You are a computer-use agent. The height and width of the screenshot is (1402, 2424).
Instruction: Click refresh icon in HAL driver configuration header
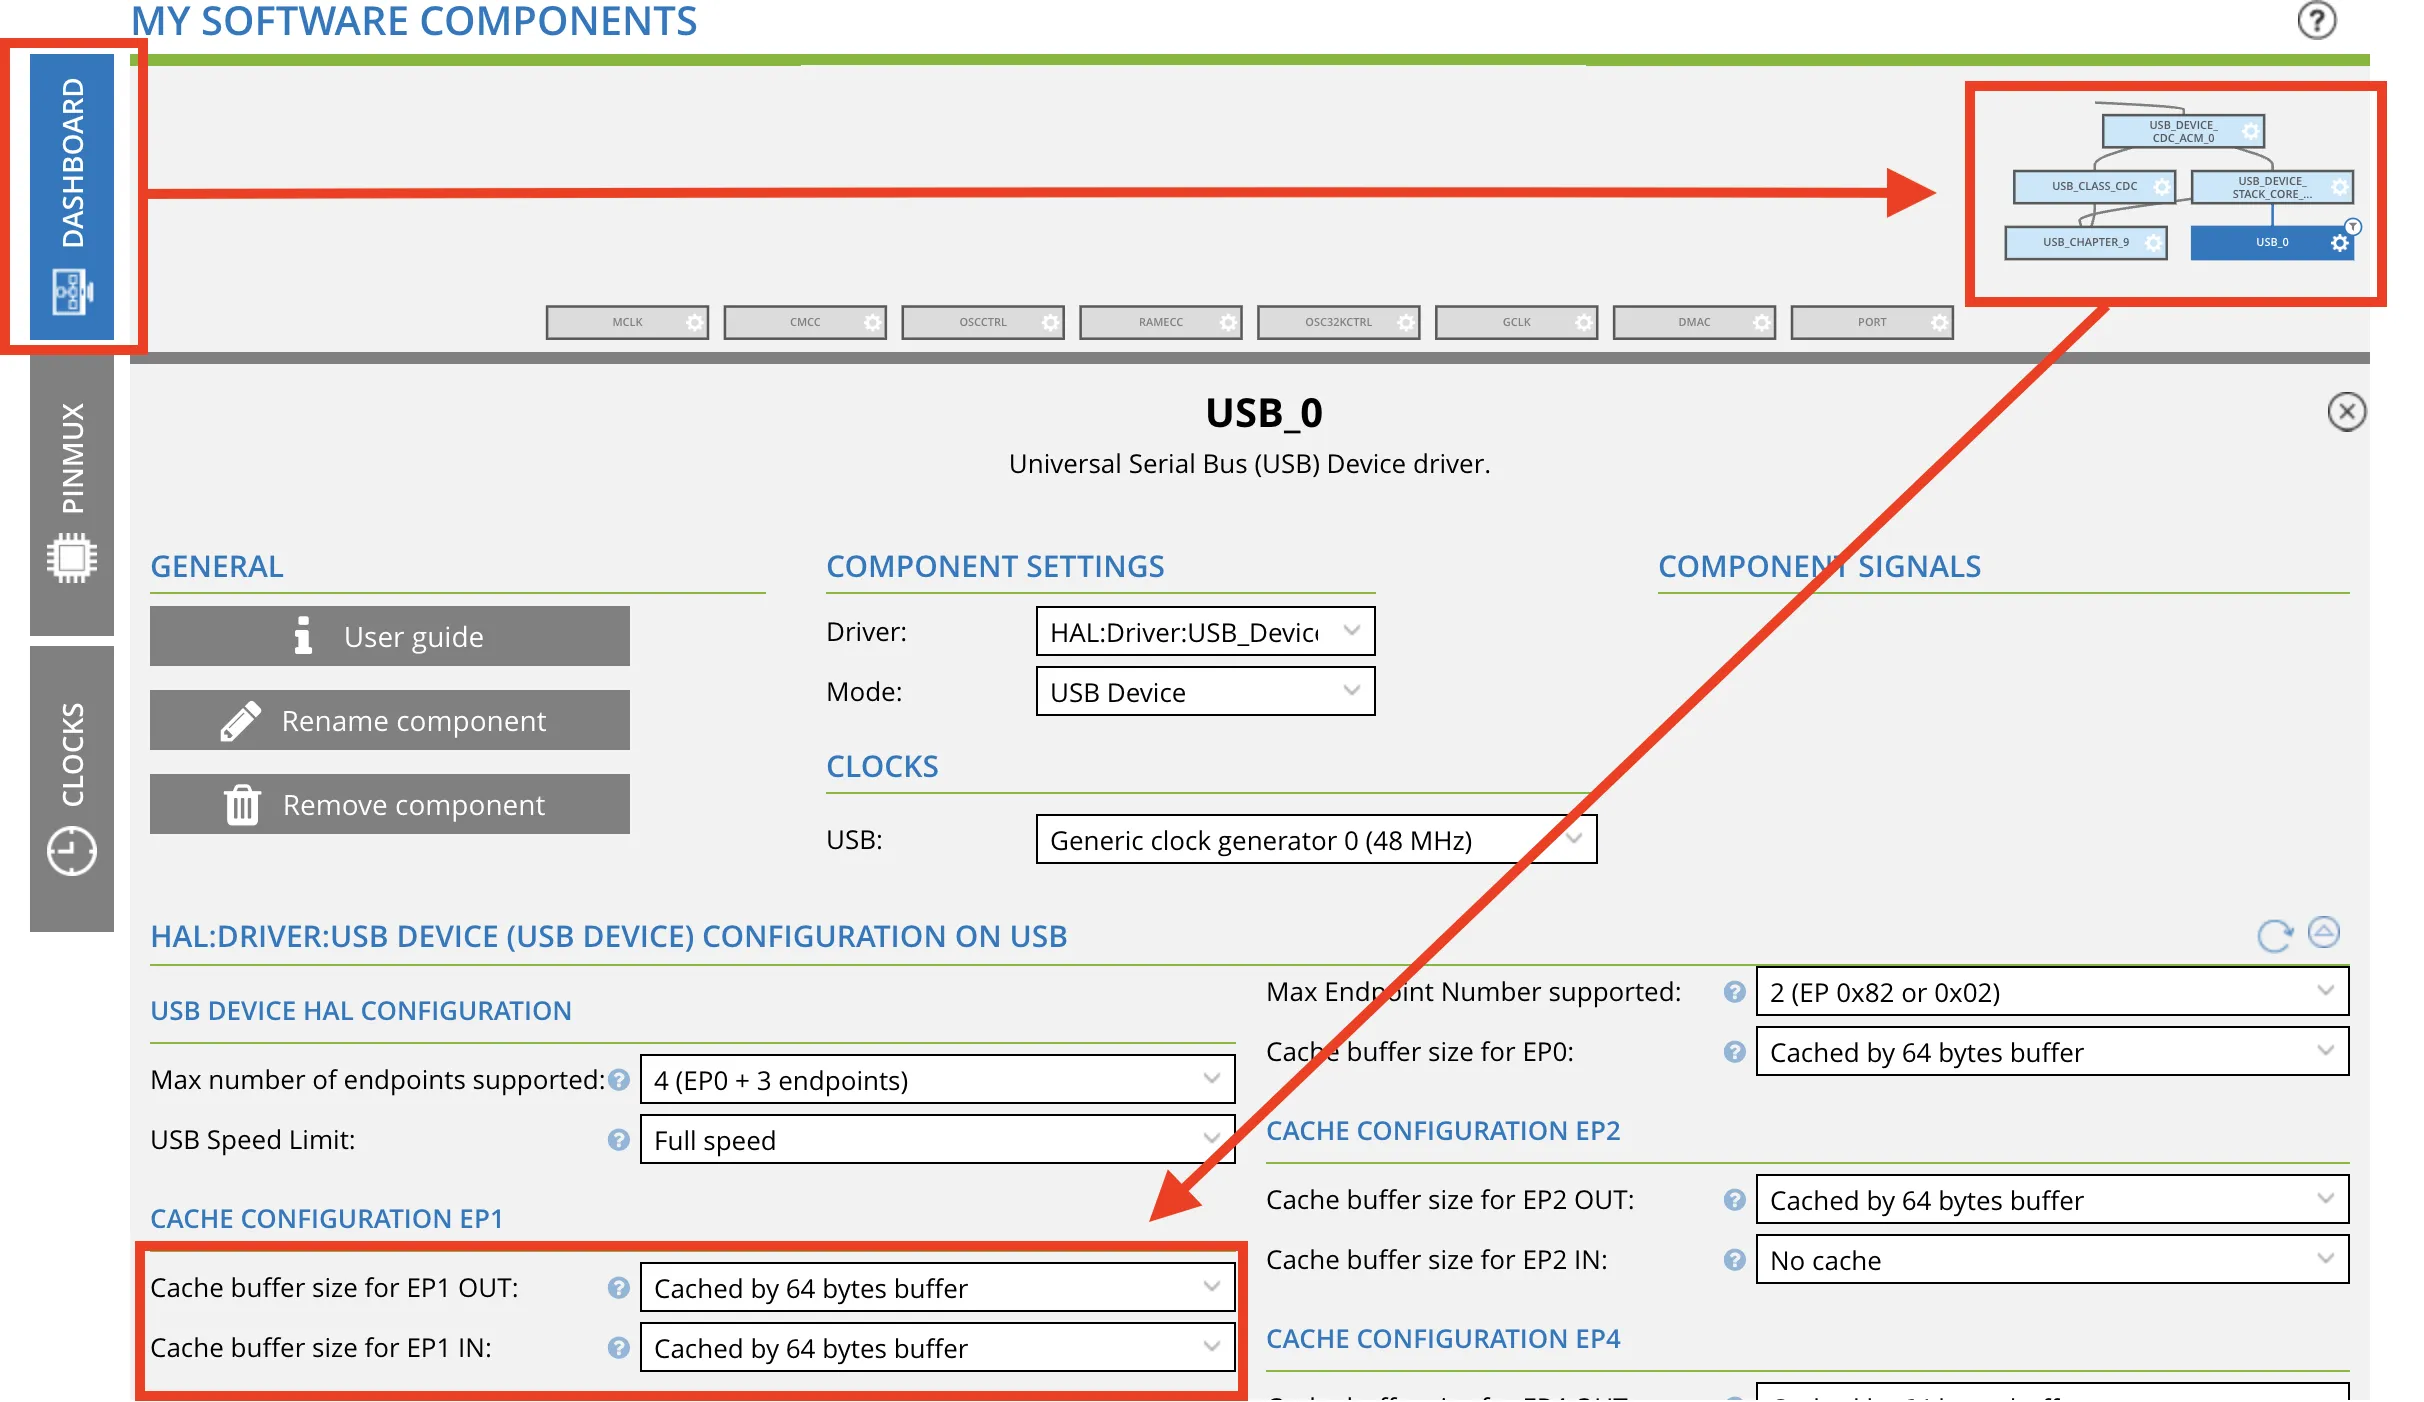pyautogui.click(x=2274, y=935)
